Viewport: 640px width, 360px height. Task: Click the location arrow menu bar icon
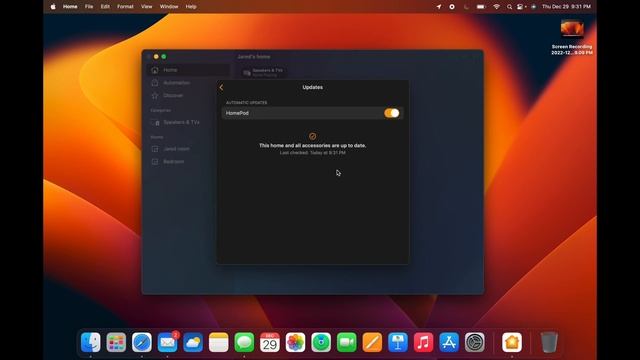point(439,7)
